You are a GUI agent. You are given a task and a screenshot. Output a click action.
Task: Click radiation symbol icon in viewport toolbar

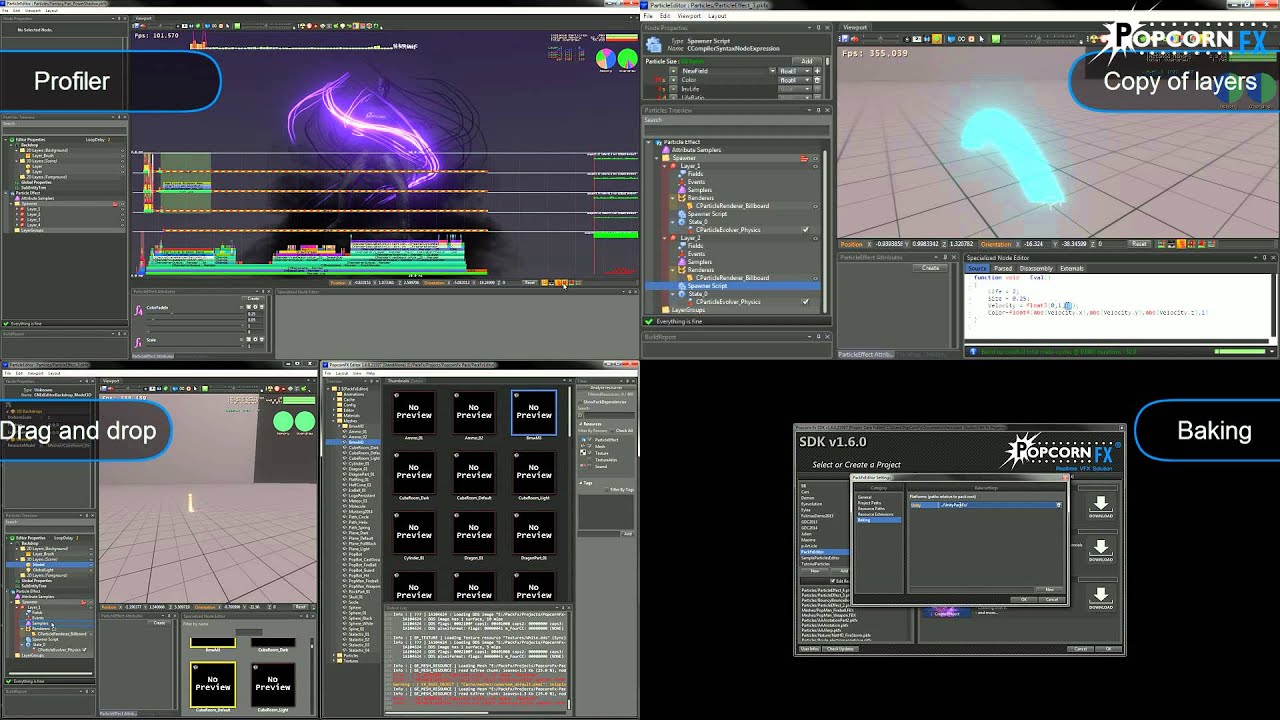(1093, 39)
